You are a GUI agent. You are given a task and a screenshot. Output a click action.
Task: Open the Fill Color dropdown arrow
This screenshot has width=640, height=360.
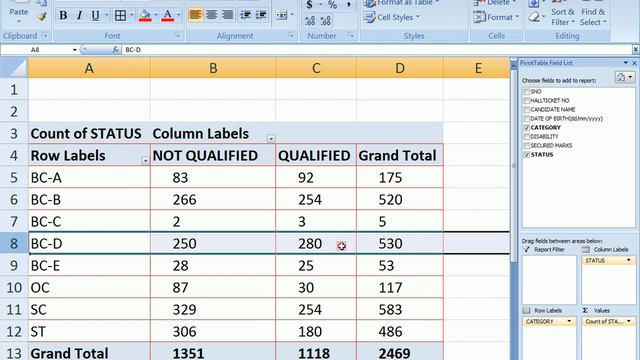click(x=155, y=16)
